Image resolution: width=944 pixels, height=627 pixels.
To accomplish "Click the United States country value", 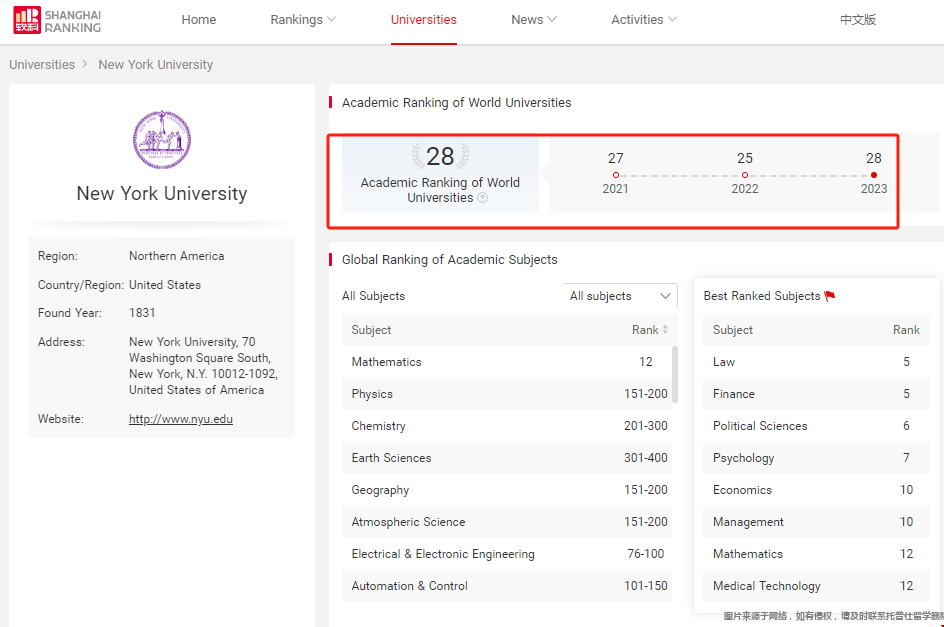I will [165, 285].
